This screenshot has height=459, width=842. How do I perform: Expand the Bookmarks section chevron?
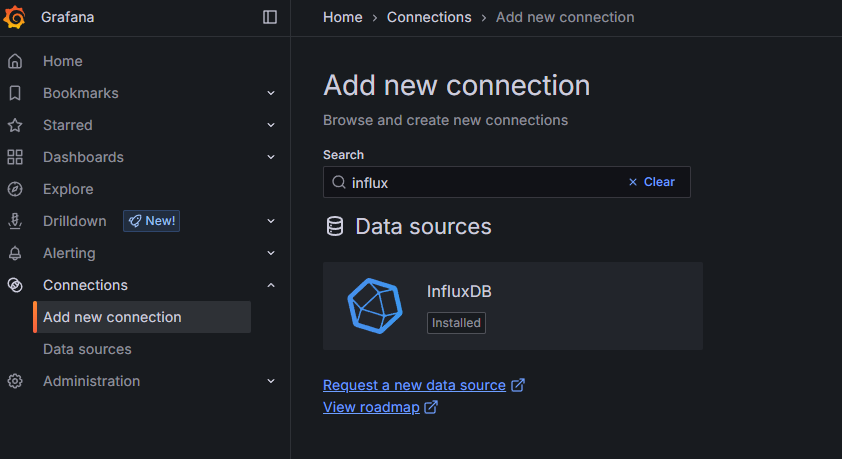pyautogui.click(x=271, y=93)
